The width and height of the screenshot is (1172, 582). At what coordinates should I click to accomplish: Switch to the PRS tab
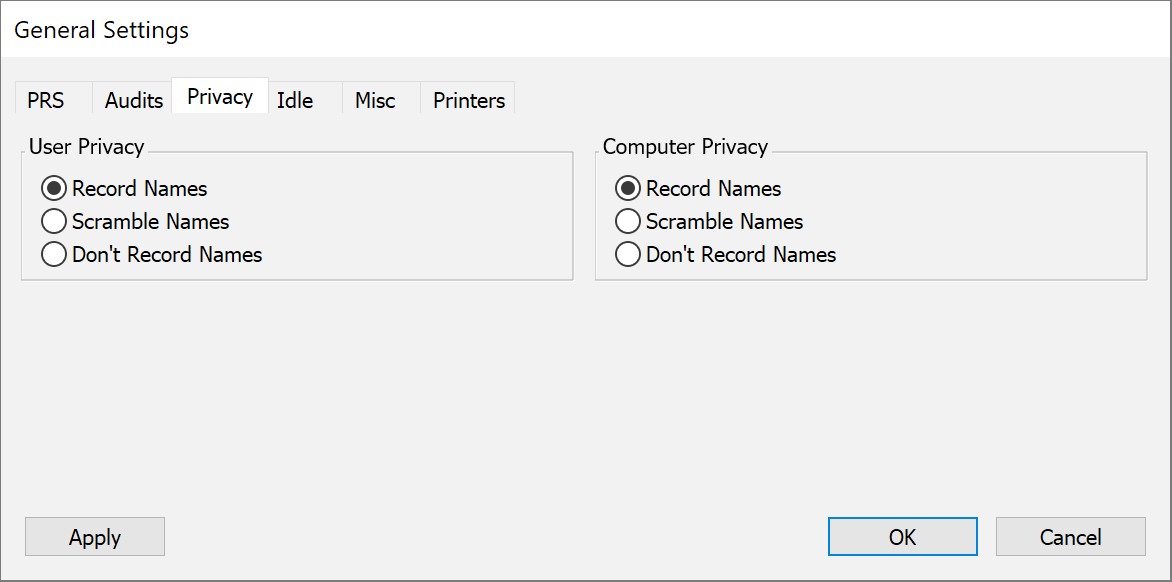tap(46, 100)
